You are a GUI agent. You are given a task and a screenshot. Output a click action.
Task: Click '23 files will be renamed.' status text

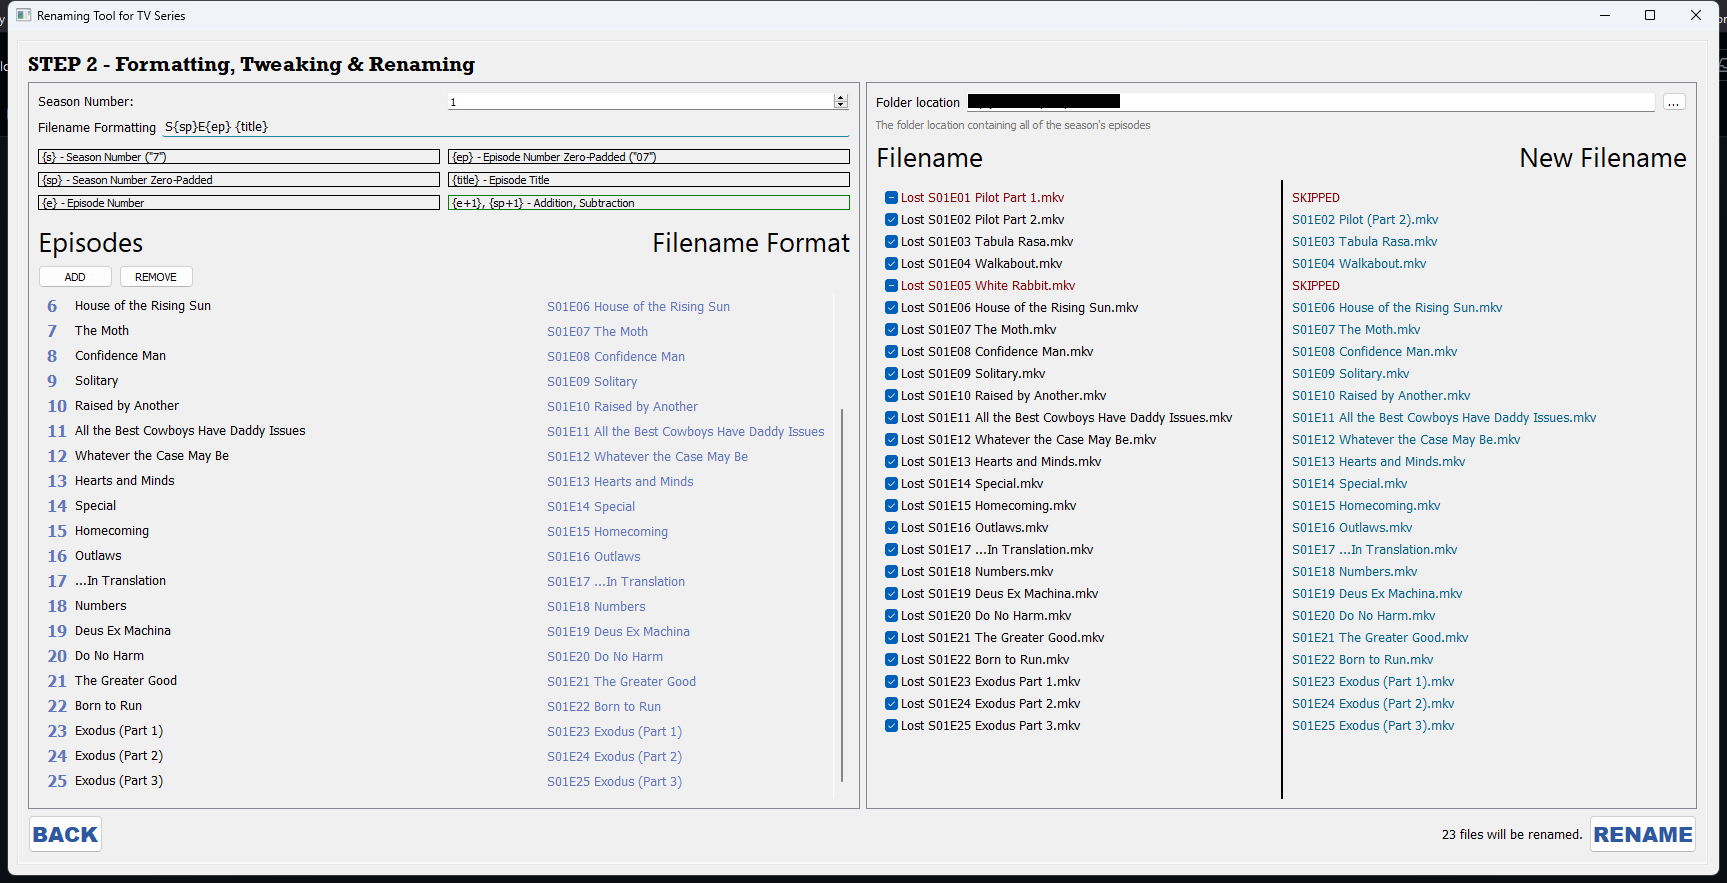click(x=1512, y=834)
